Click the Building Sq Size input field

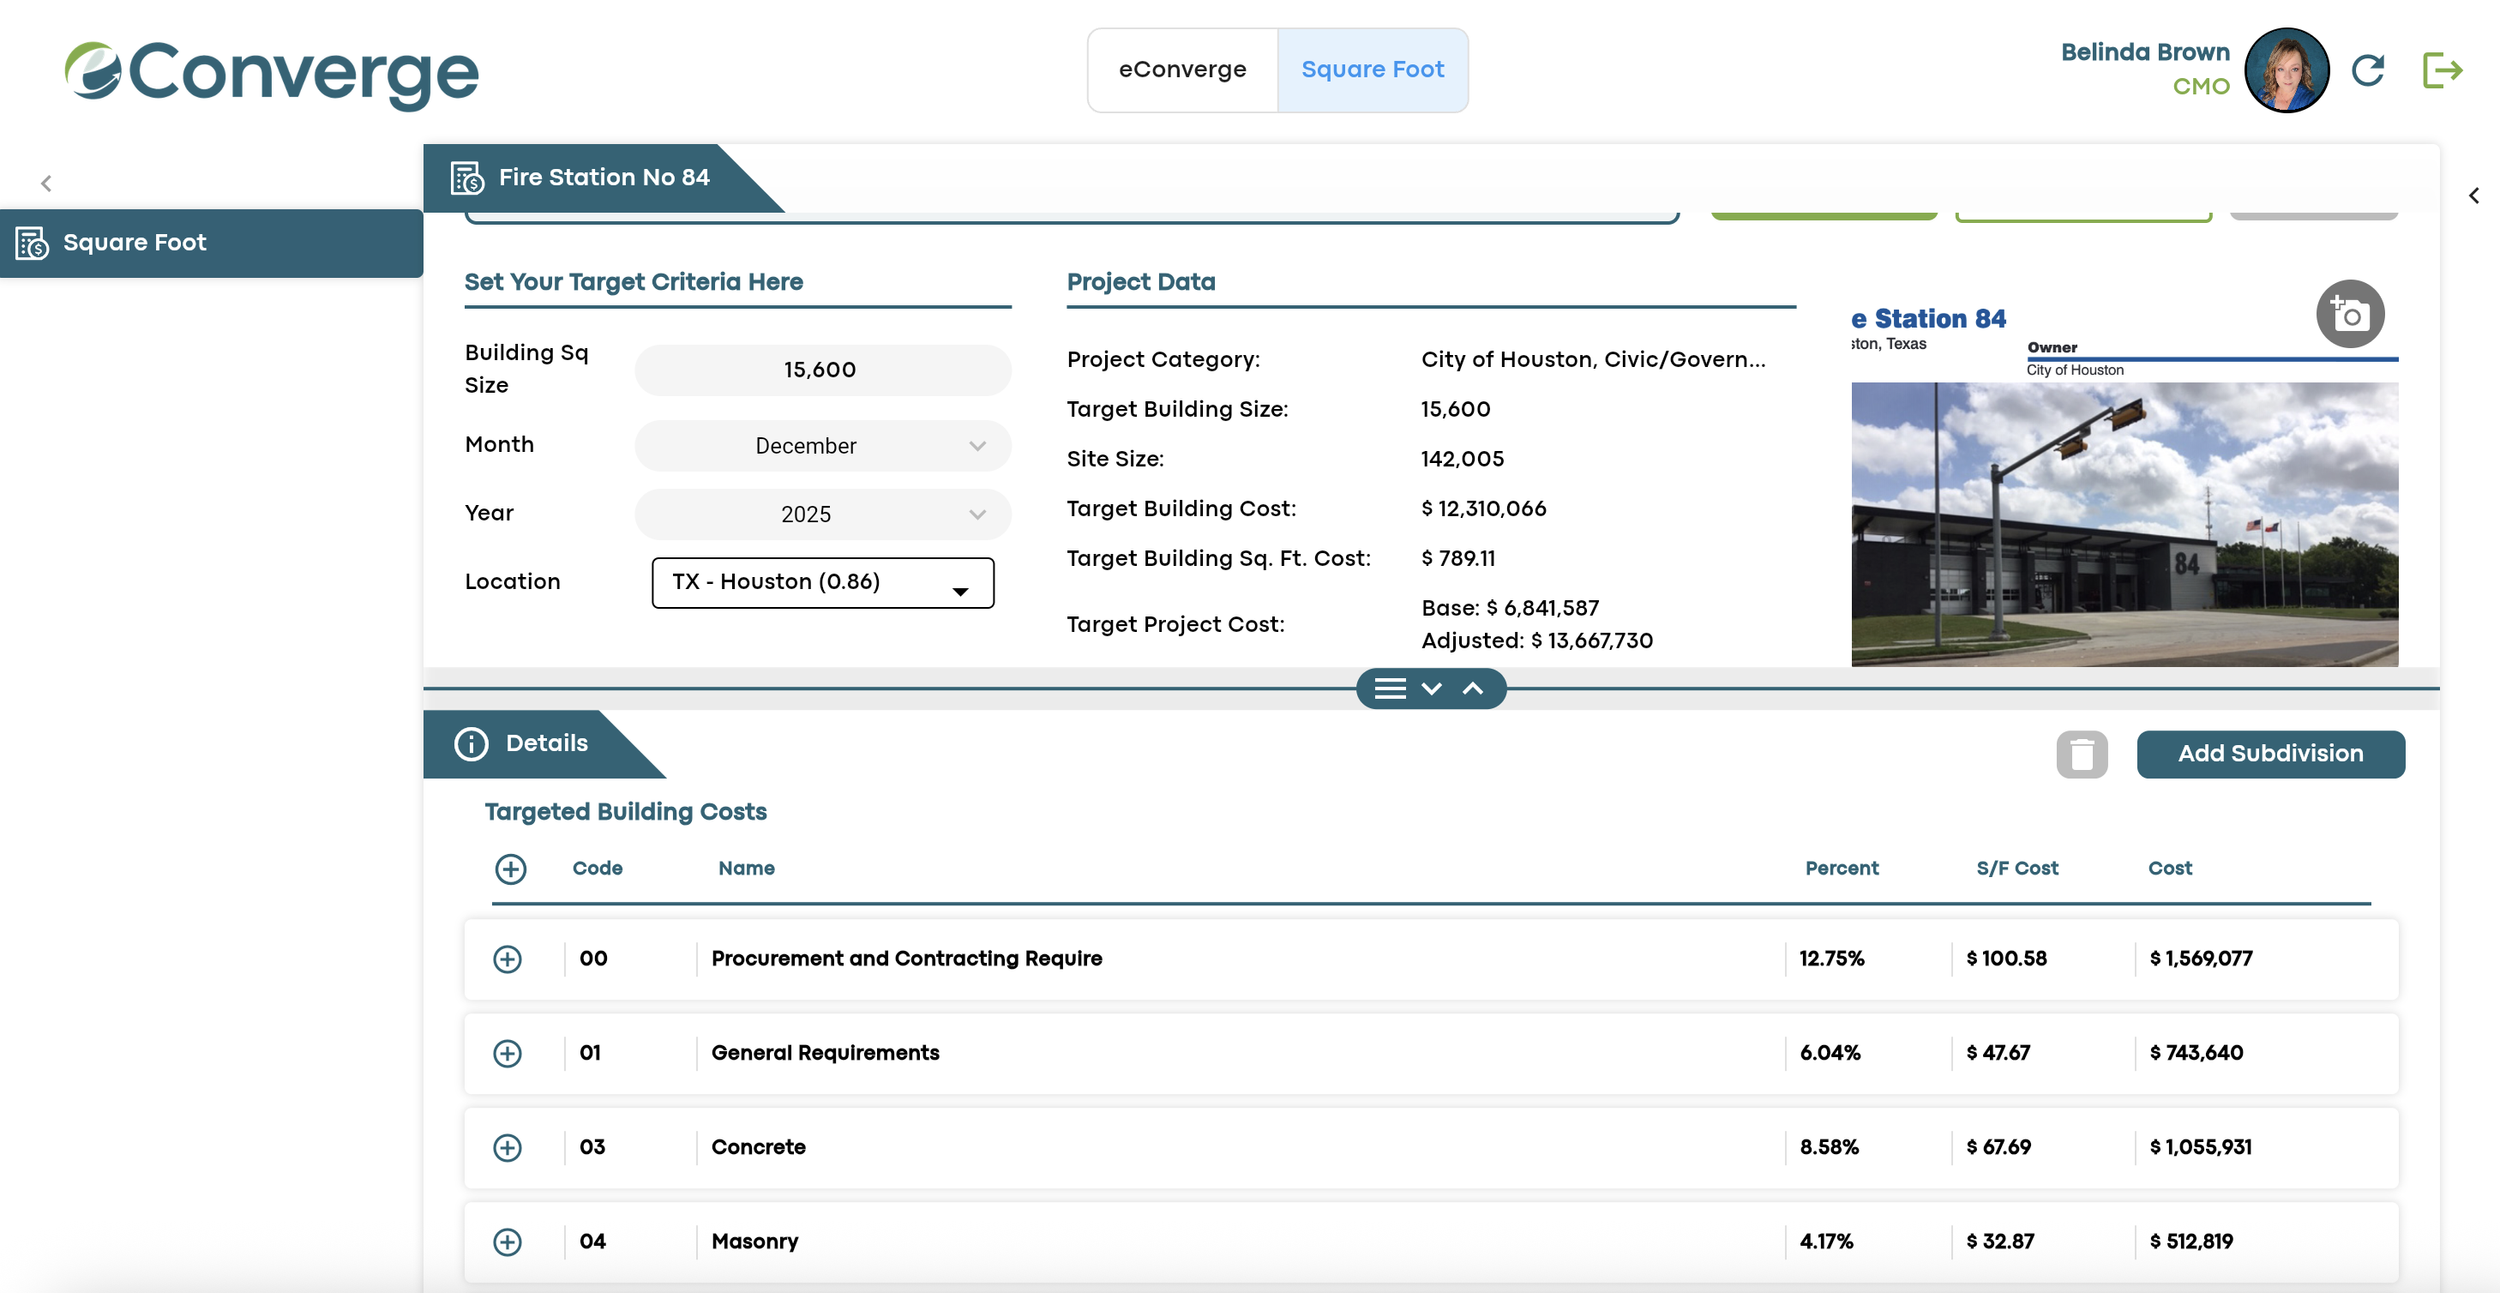click(822, 370)
